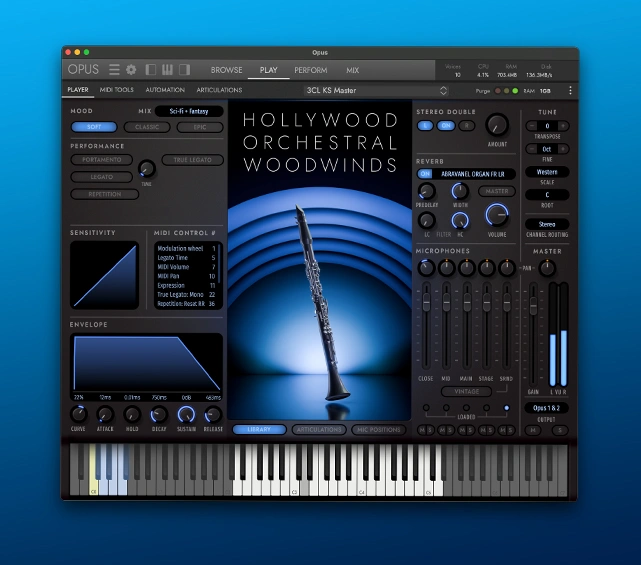Open the Articulations top tab
Image resolution: width=641 pixels, height=565 pixels.
pos(219,90)
